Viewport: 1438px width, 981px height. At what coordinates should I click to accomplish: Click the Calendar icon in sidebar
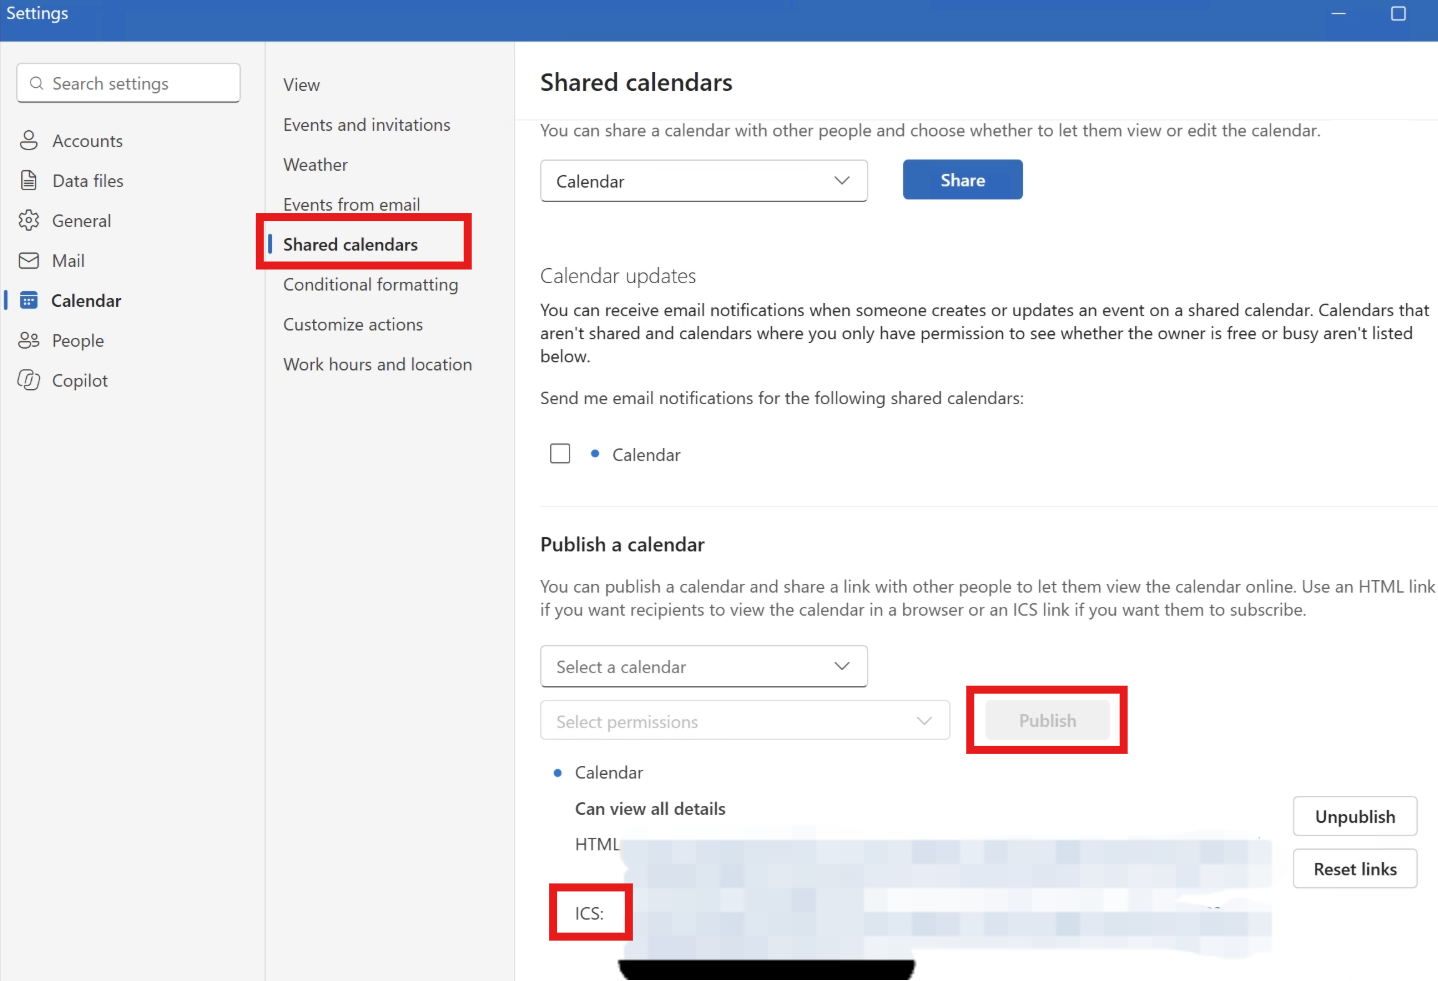coord(29,301)
